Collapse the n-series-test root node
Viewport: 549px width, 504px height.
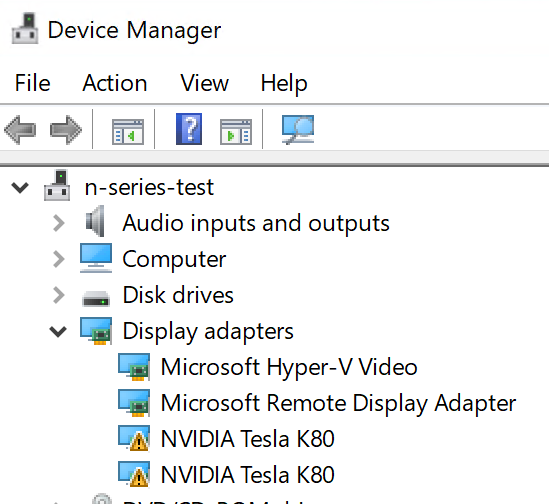[x=20, y=187]
